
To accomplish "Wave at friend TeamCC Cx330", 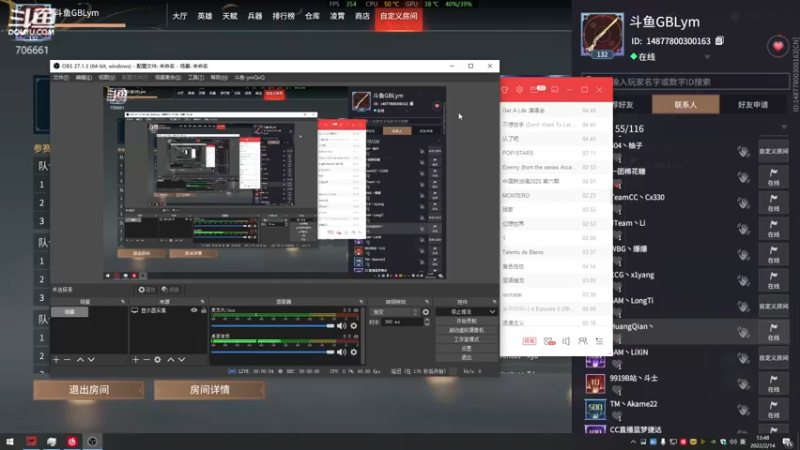I will [743, 203].
